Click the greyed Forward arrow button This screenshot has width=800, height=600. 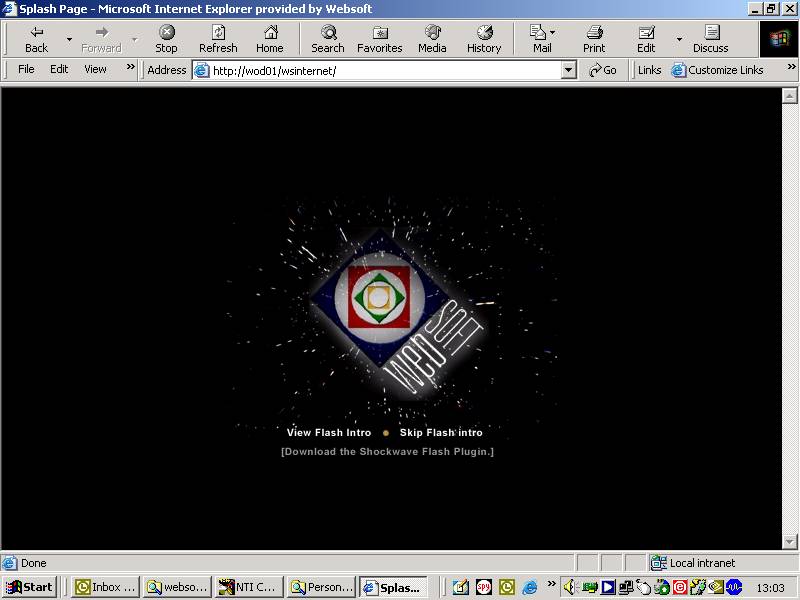point(101,39)
